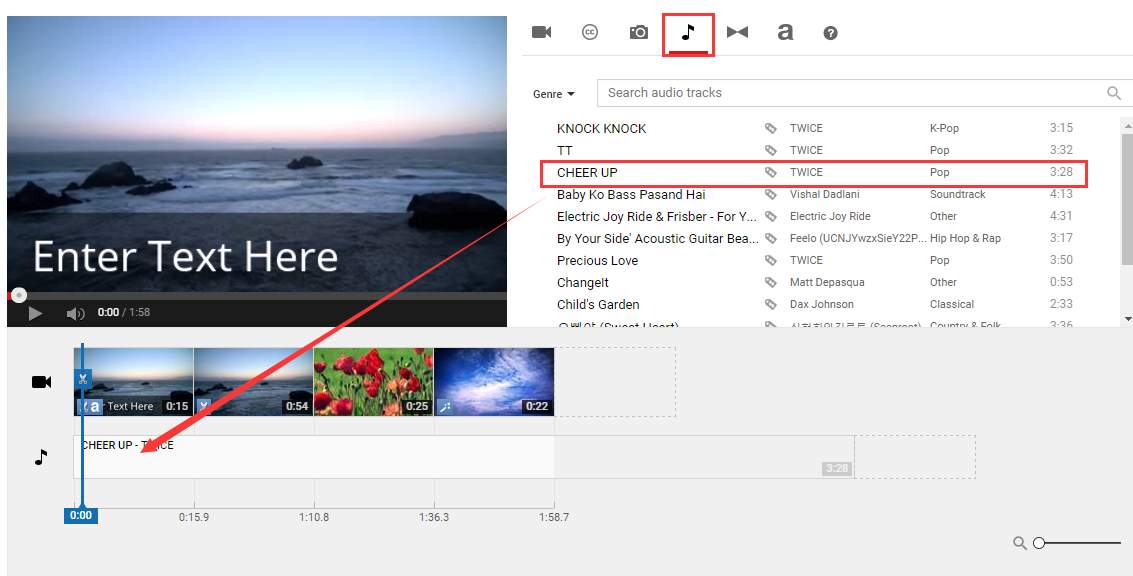
Task: Select the CHEER UP track
Action: (x=814, y=173)
